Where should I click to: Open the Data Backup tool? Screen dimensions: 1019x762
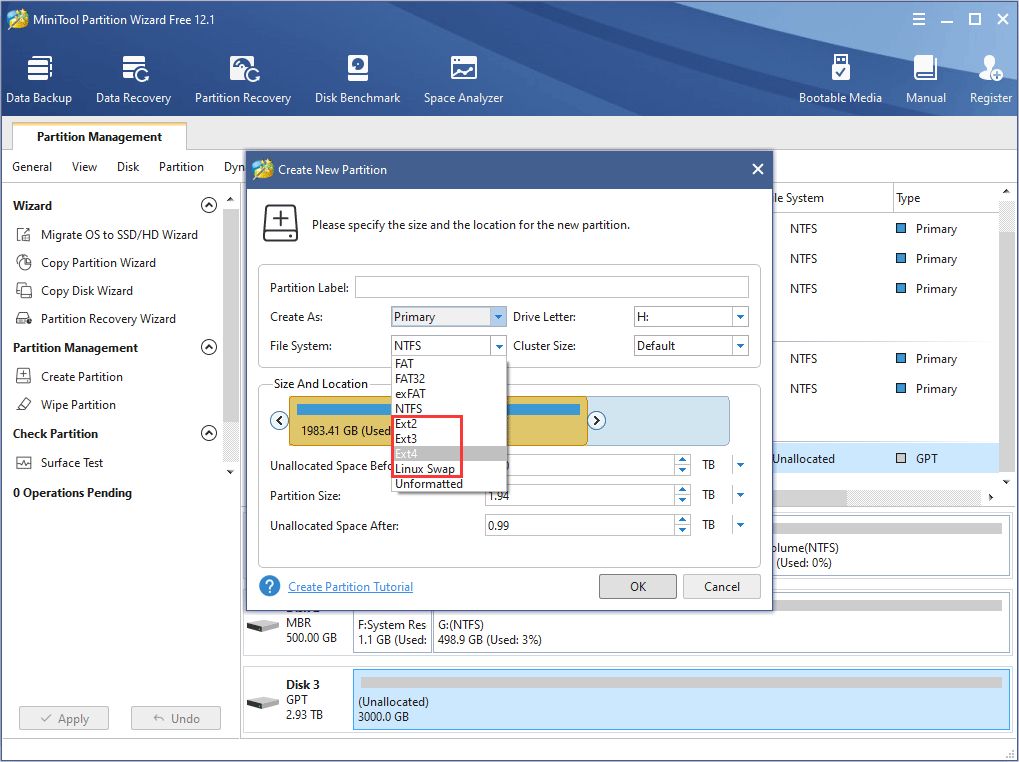click(39, 80)
